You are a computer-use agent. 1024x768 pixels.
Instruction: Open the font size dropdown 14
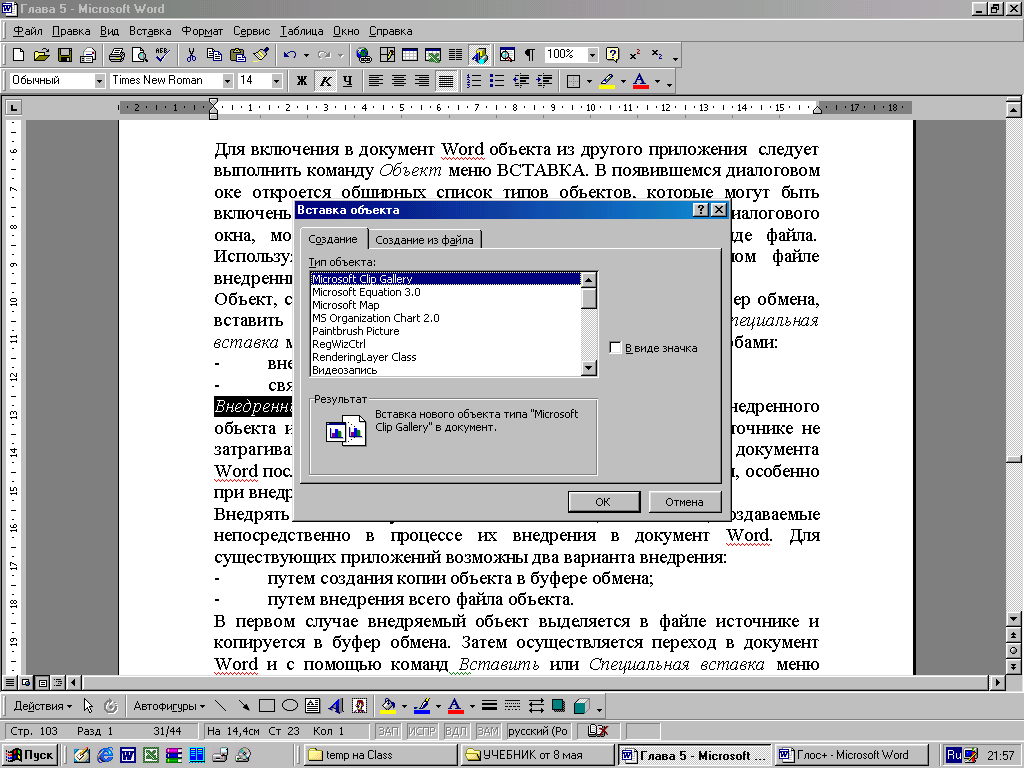tap(276, 80)
